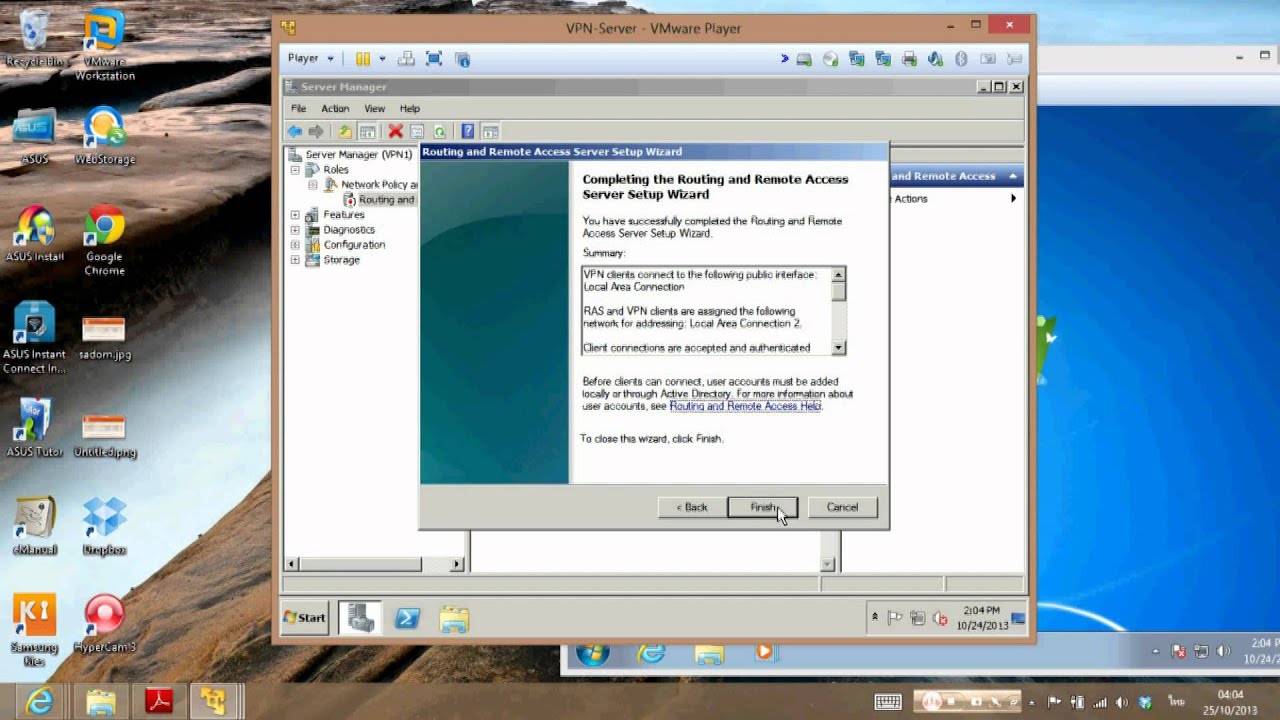Screen dimensions: 1280x720
Task: Open the Routing and Remote Access Help link
Action: point(745,406)
